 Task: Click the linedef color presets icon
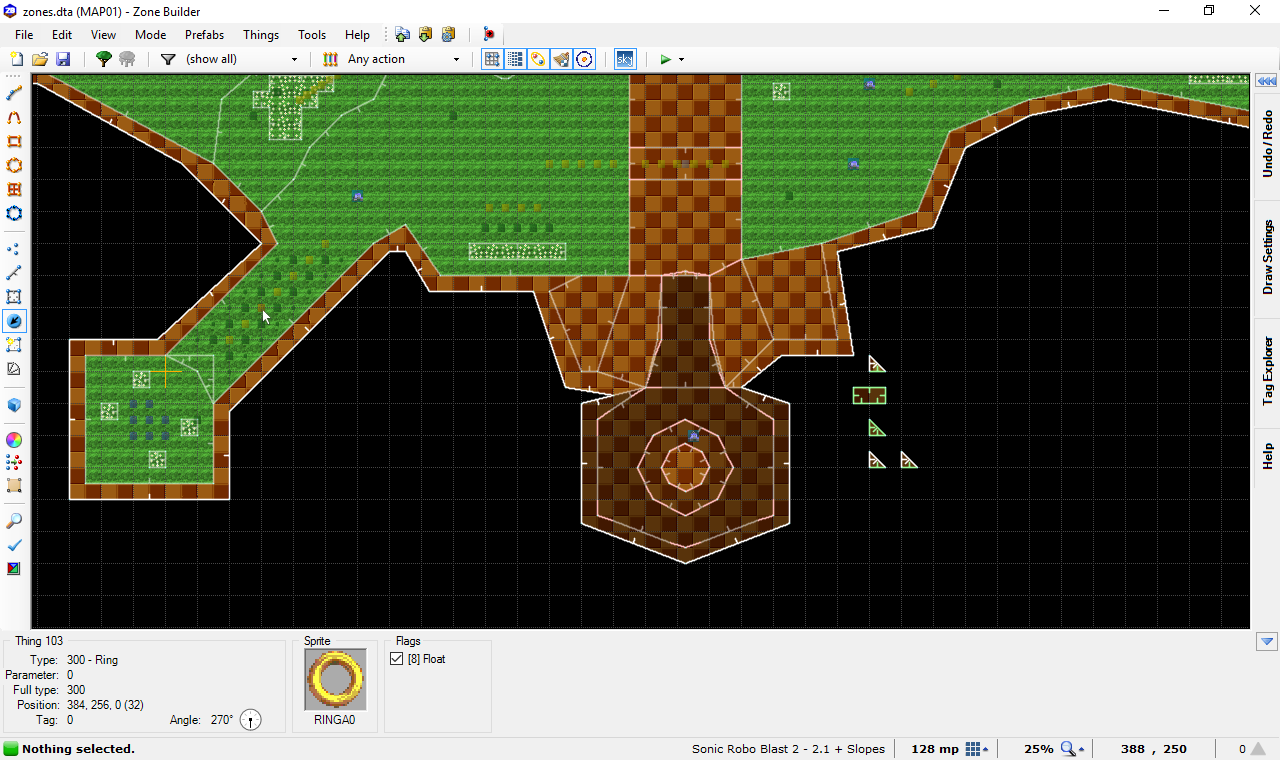point(330,59)
